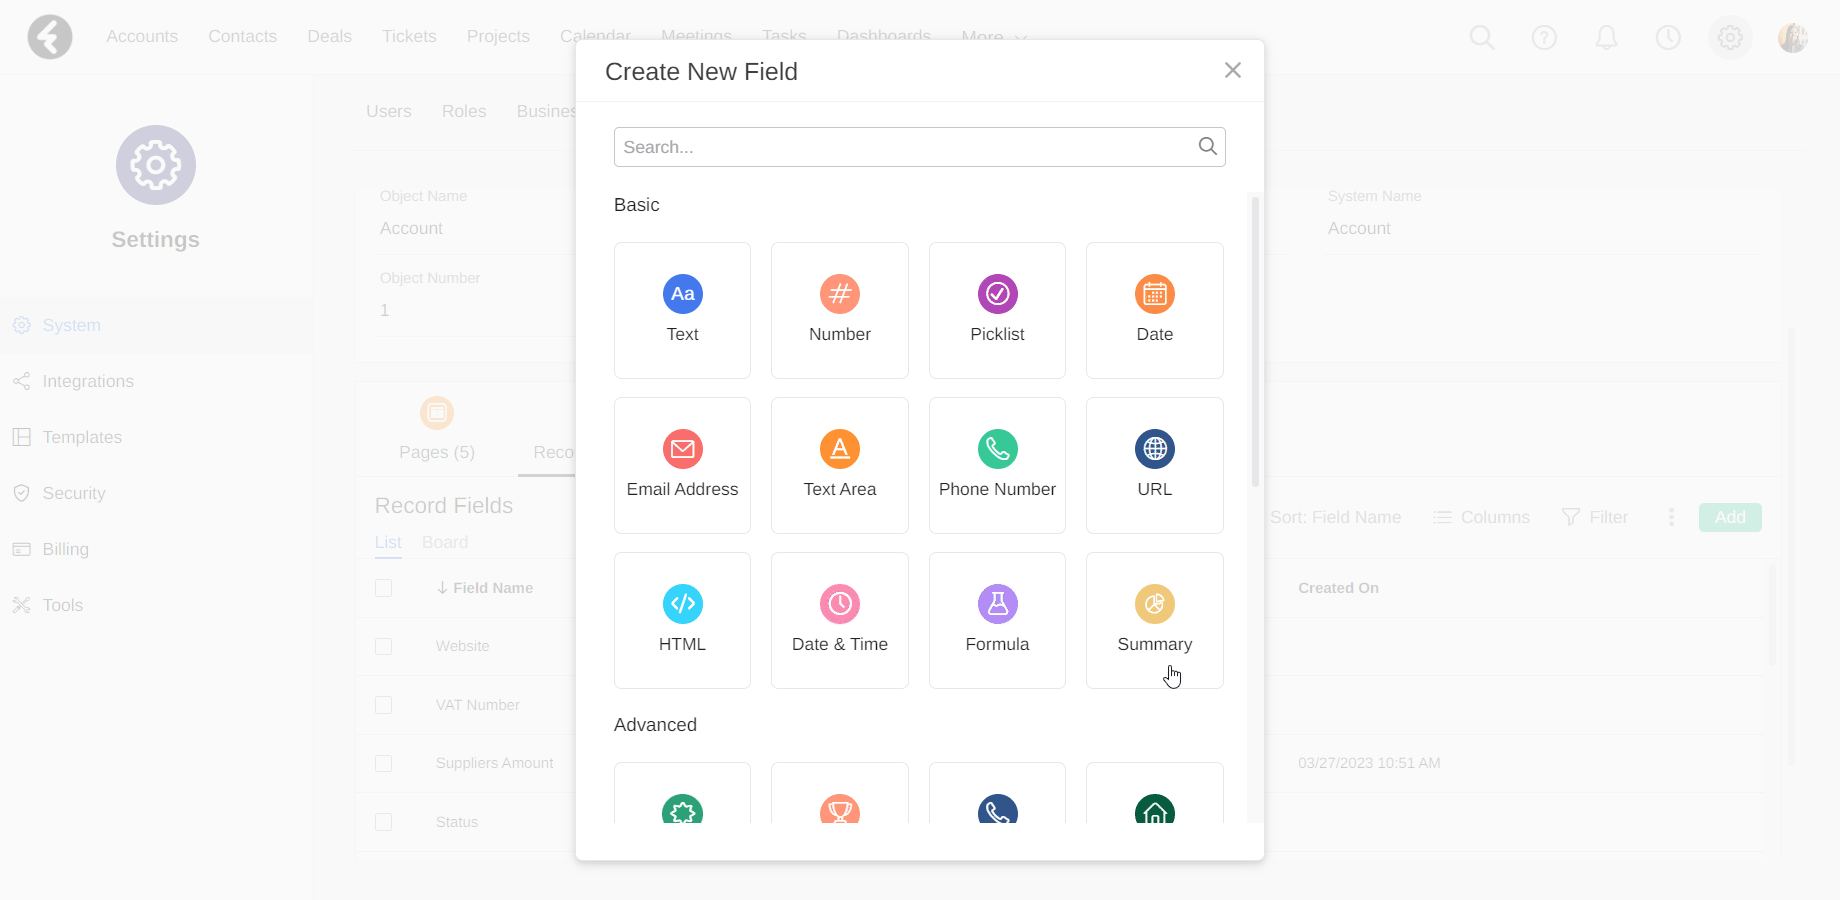This screenshot has width=1840, height=900.
Task: Sort by the Field Name column header
Action: click(485, 588)
